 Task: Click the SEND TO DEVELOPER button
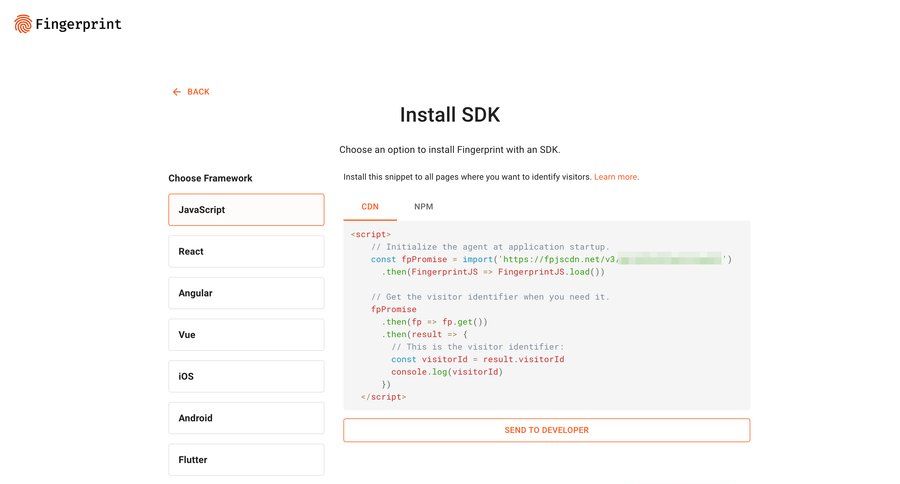546,430
